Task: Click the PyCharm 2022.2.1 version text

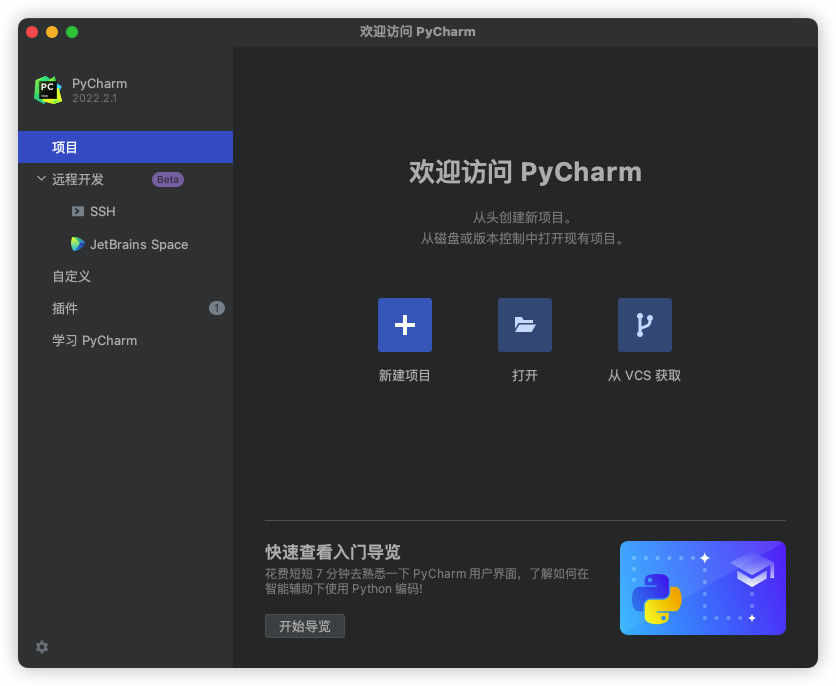Action: coord(94,98)
